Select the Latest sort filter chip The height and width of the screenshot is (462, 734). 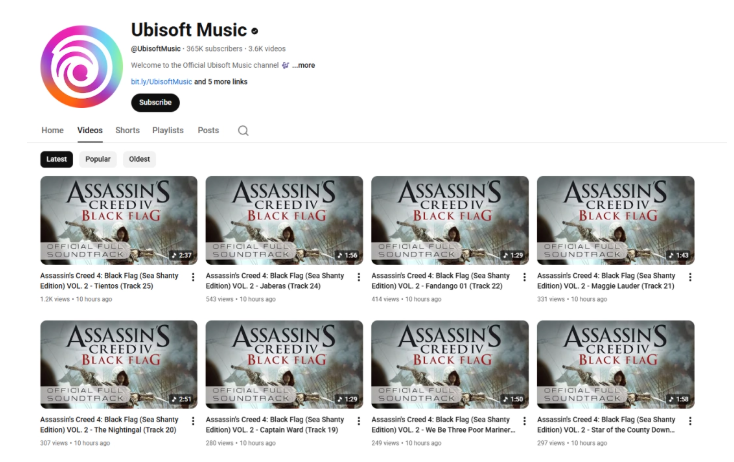[57, 159]
